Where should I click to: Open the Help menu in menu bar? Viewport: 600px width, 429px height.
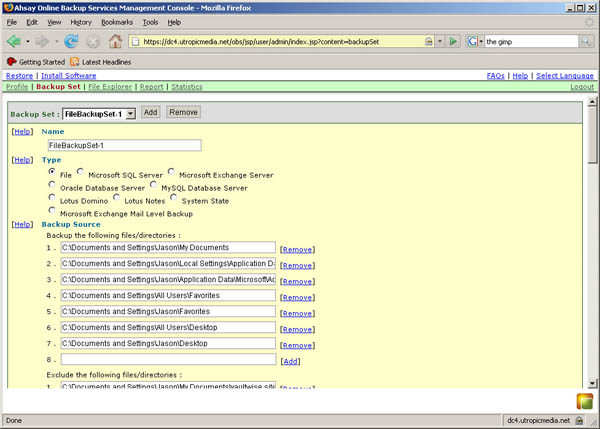(x=174, y=22)
